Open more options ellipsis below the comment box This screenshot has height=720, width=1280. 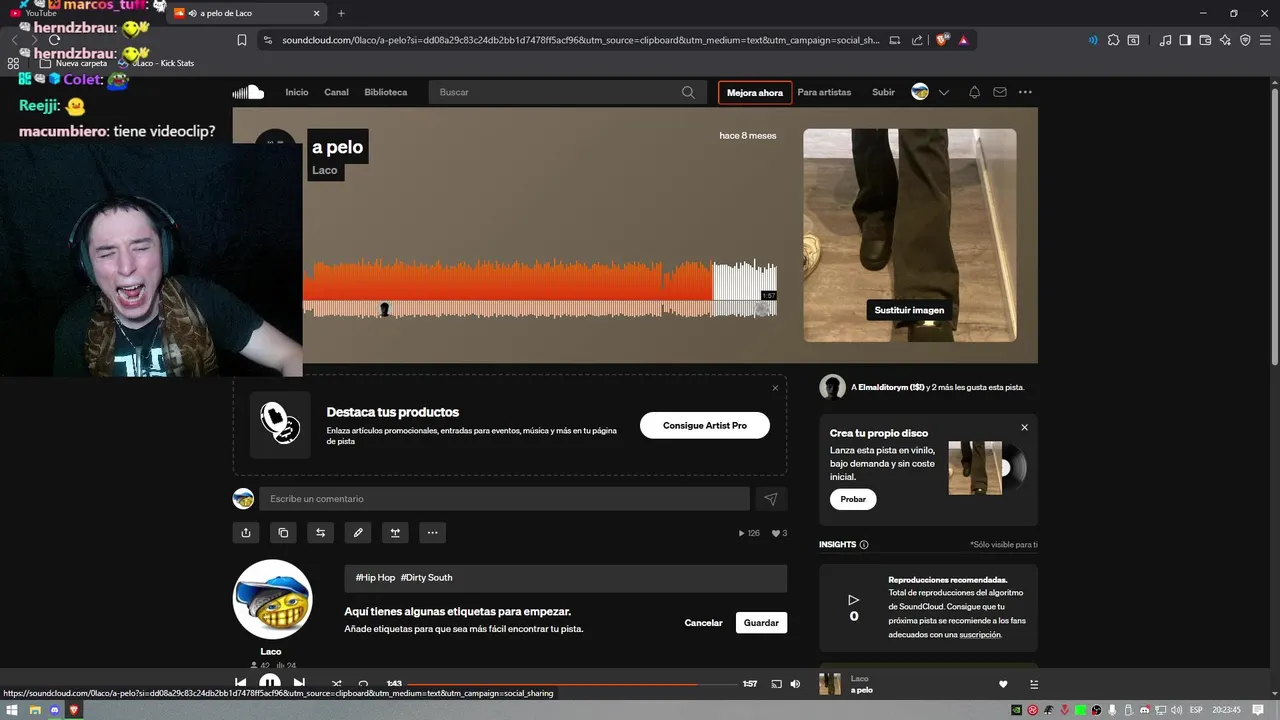[432, 533]
